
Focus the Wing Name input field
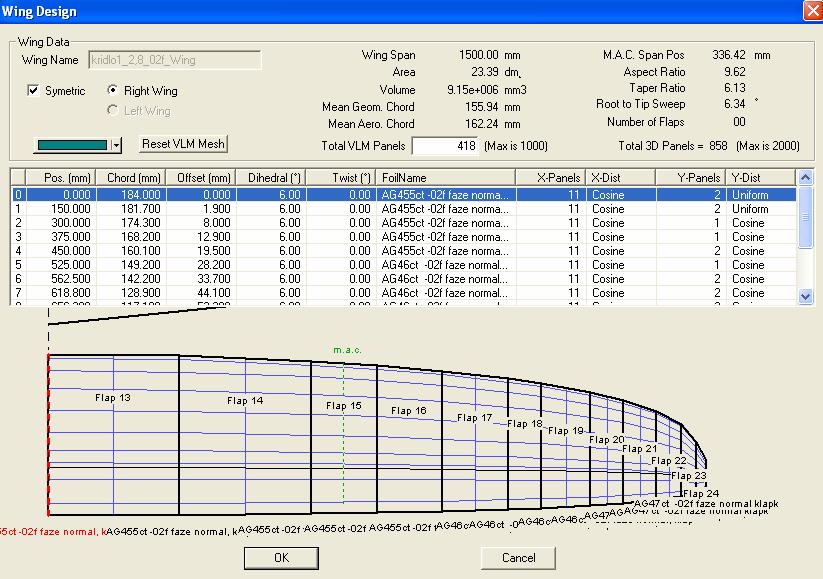coord(175,60)
